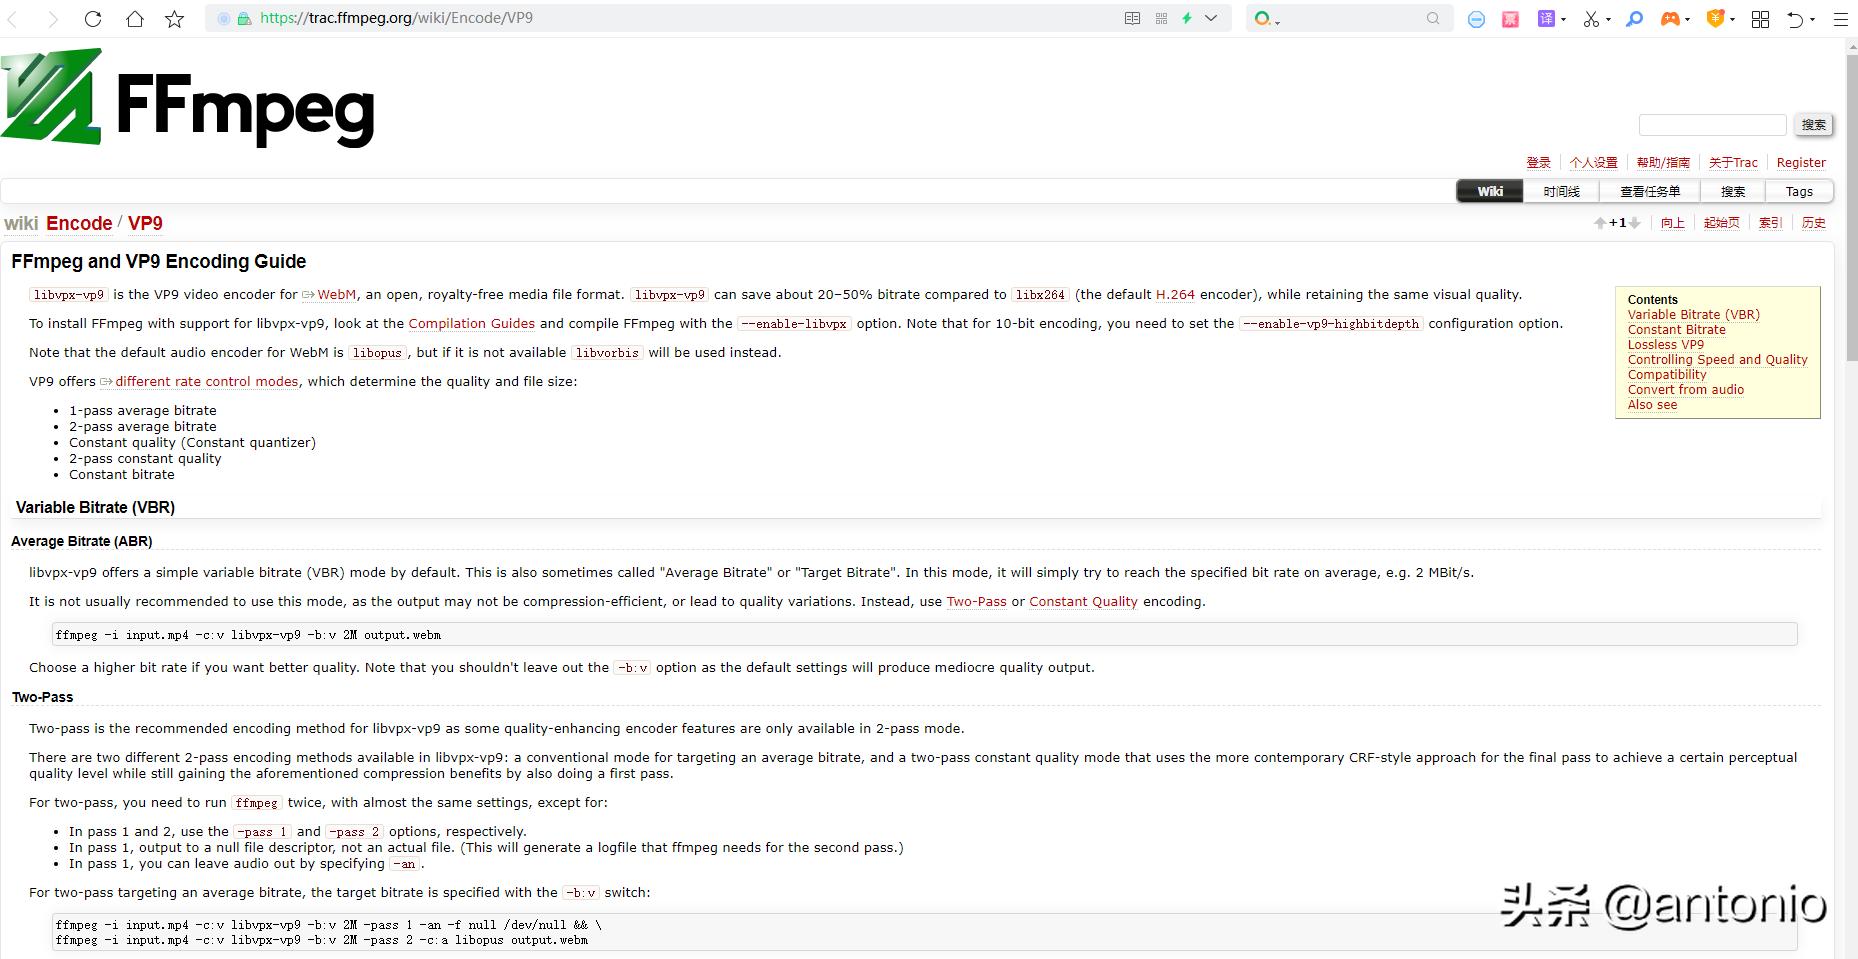Activate reading mode icon in toolbar
The width and height of the screenshot is (1858, 959).
point(1132,18)
